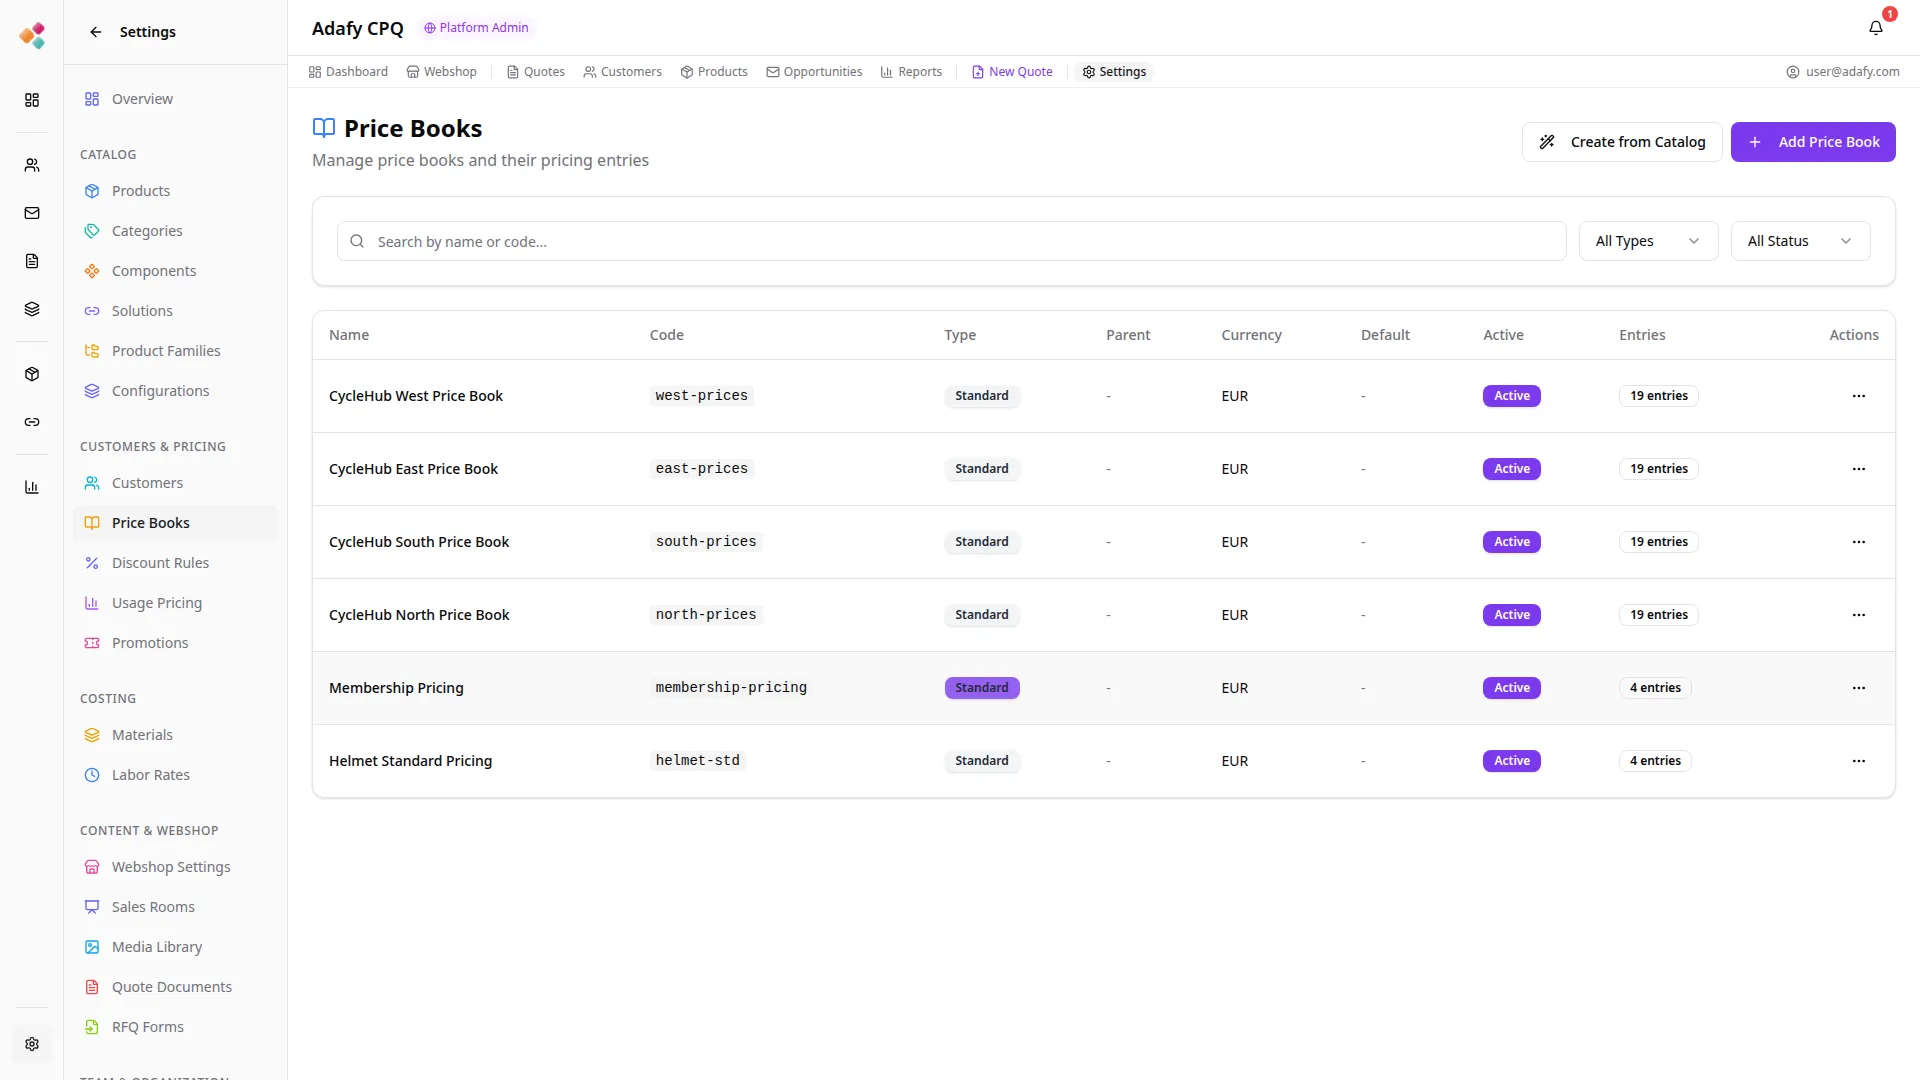Open actions menu for Membership Pricing row
This screenshot has width=1920, height=1080.
click(x=1858, y=688)
